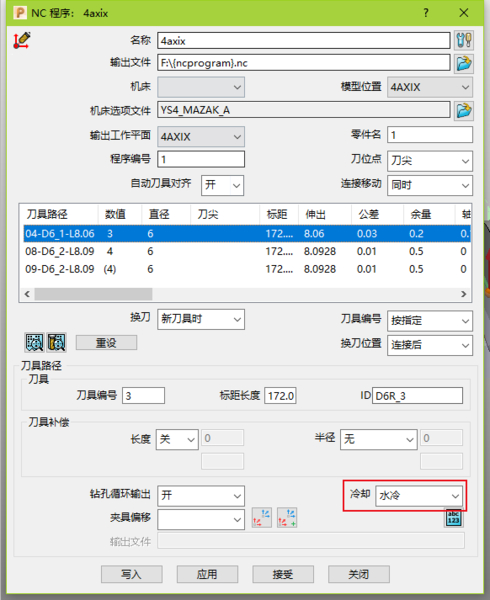
Task: Click the abc 123 text output icon
Action: [454, 518]
